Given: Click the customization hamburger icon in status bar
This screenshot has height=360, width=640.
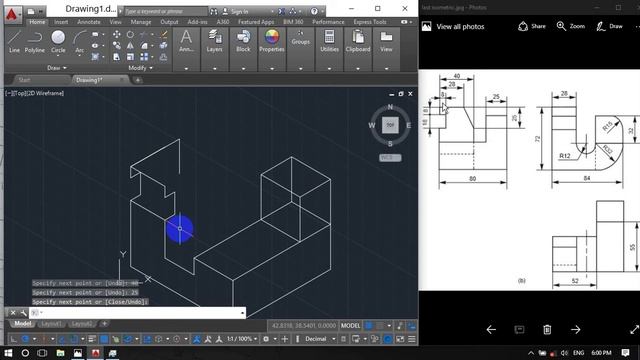Looking at the screenshot, I should [x=412, y=339].
